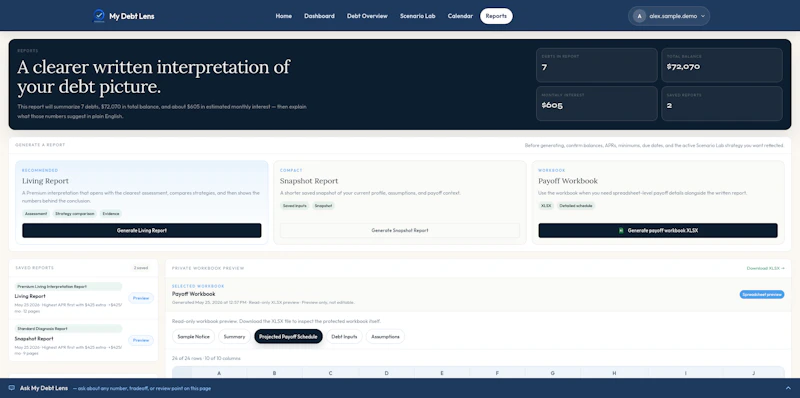The height and width of the screenshot is (398, 800).
Task: Click the Saved Reports count card
Action: click(x=722, y=104)
